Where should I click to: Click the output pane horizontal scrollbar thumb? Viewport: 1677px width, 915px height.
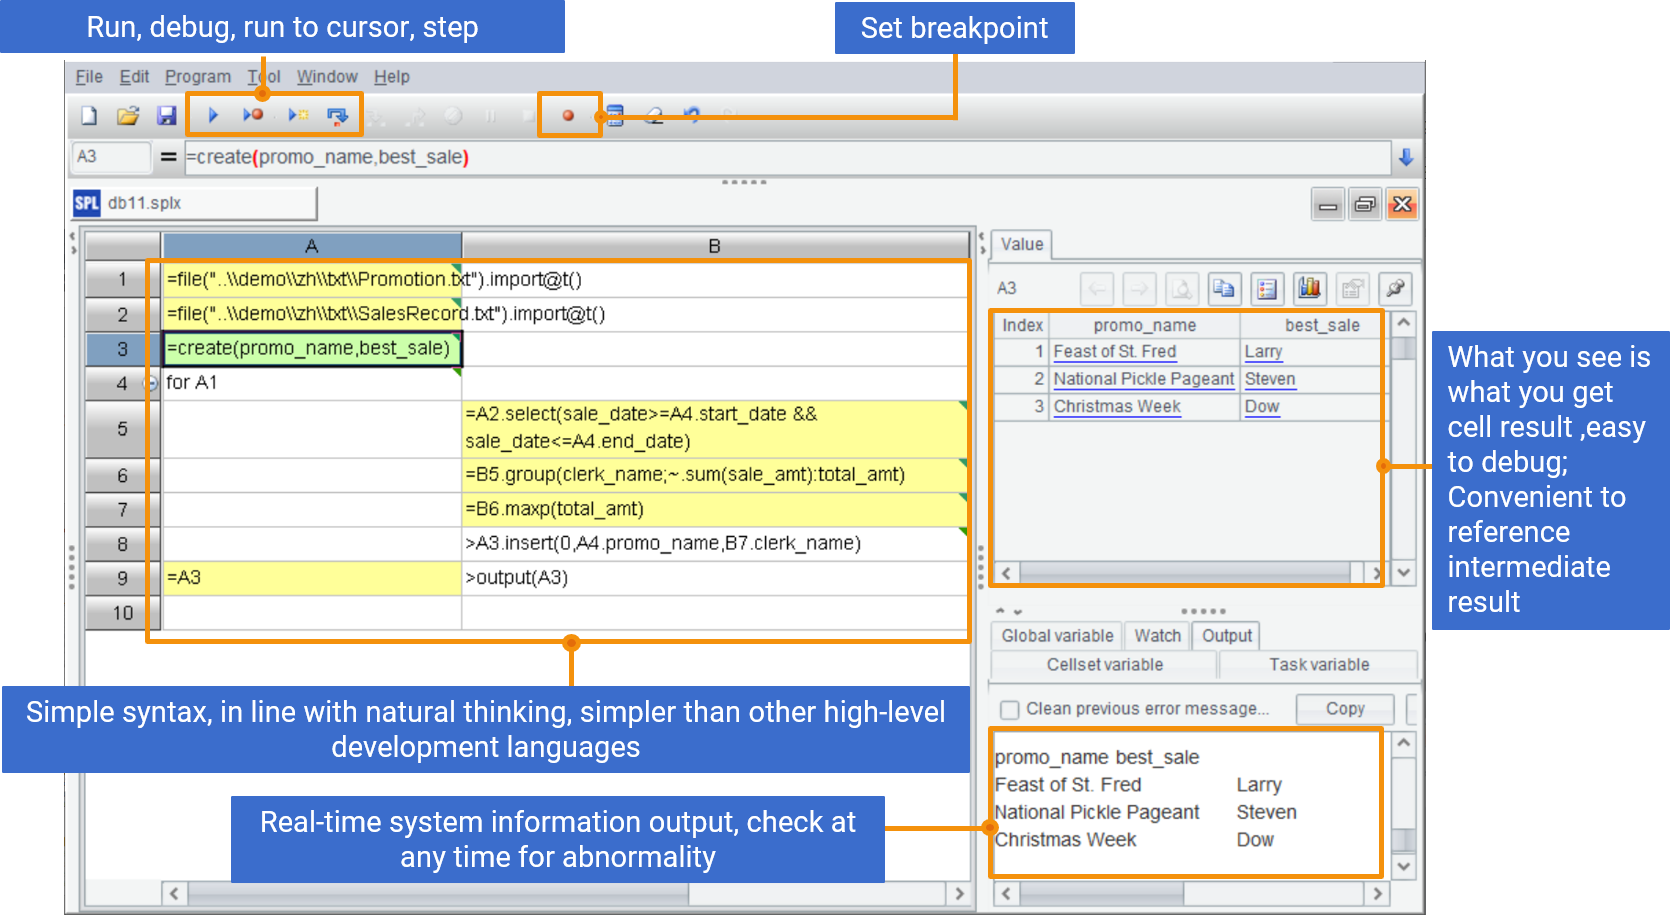[1101, 893]
